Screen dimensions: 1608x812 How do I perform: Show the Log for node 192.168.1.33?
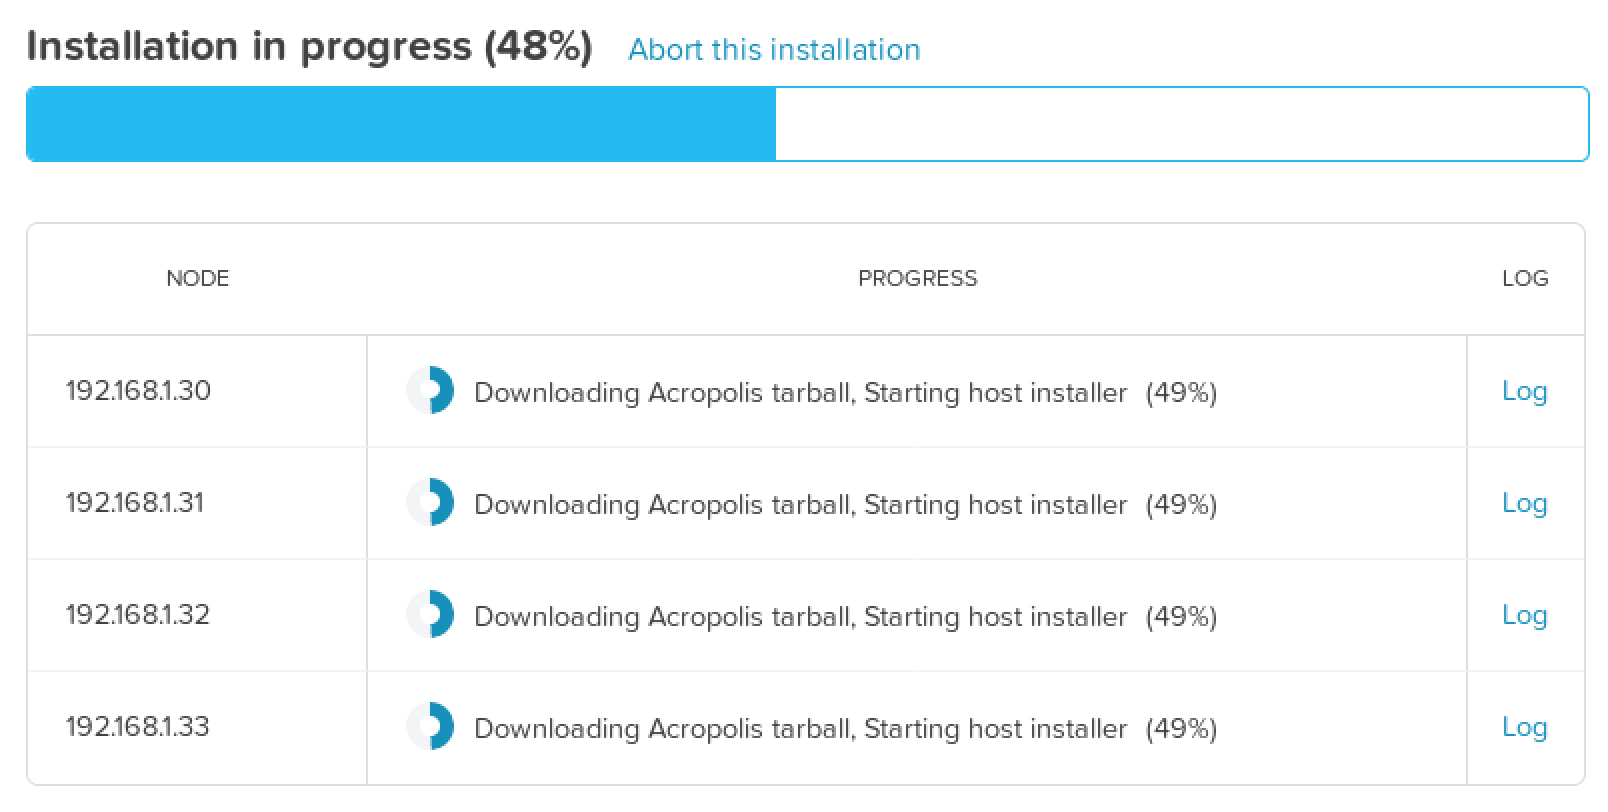point(1524,727)
